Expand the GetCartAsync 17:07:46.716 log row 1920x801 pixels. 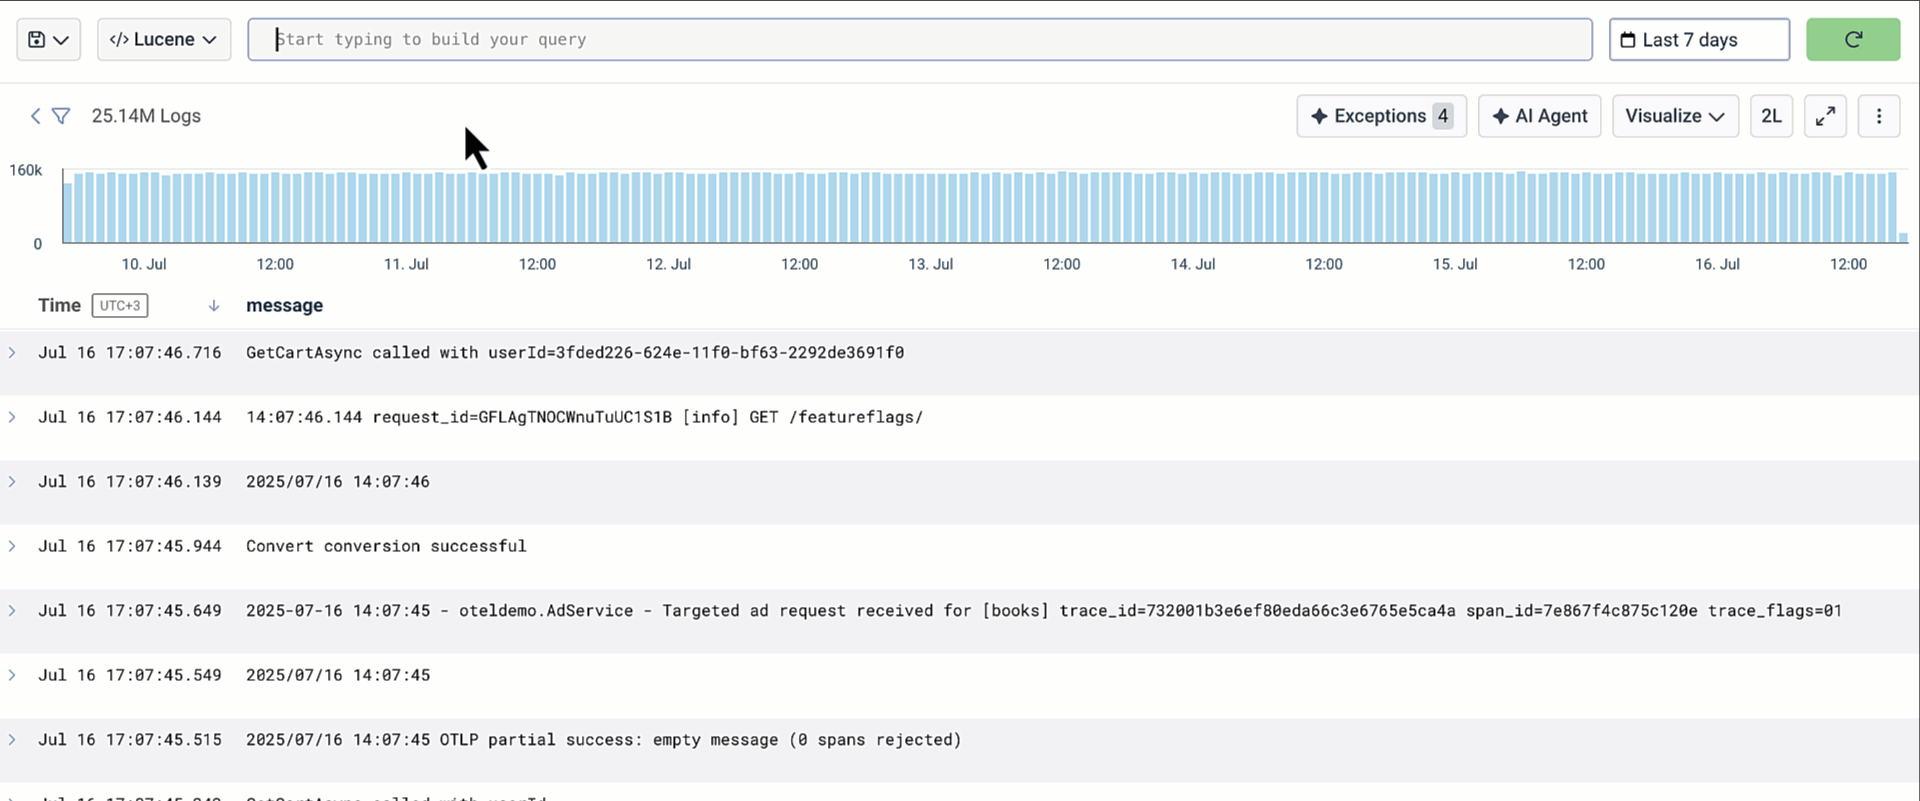click(x=12, y=352)
